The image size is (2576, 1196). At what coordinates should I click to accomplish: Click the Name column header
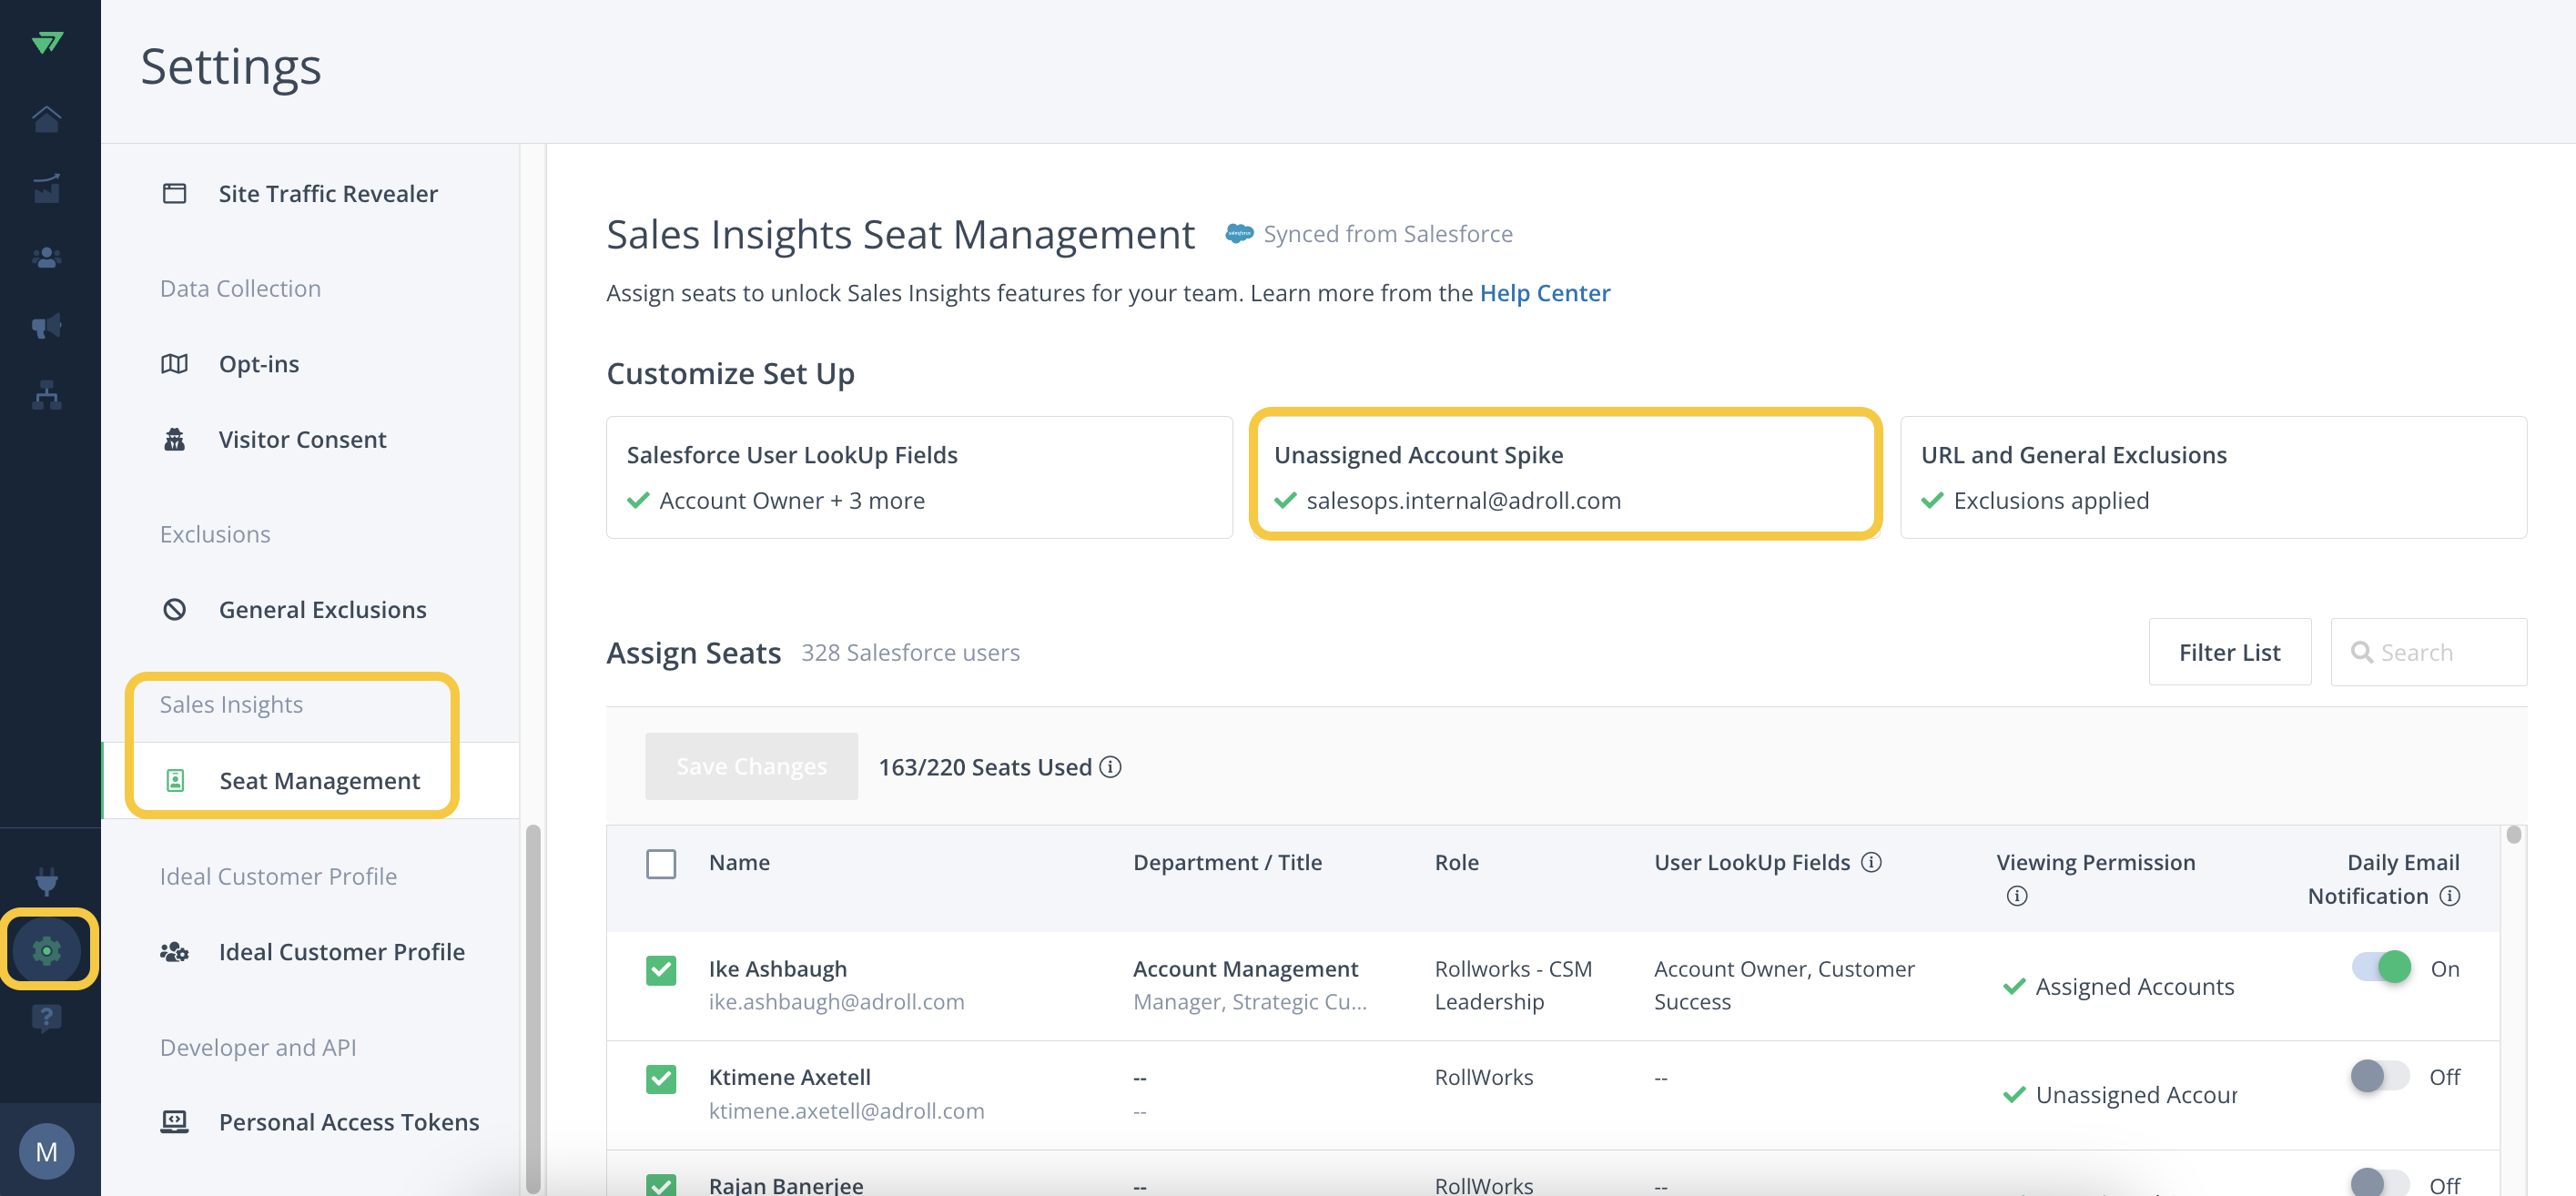[x=739, y=862]
